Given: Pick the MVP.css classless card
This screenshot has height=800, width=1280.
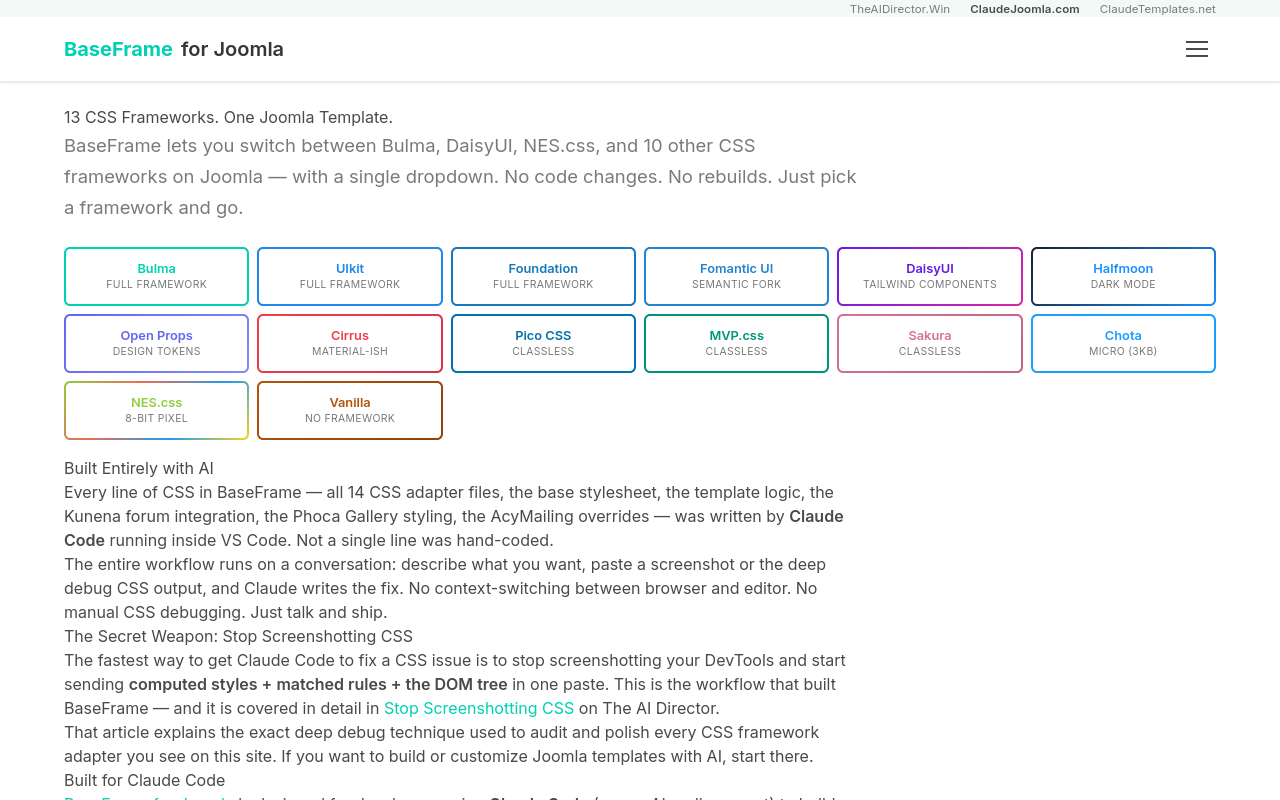Looking at the screenshot, I should point(736,343).
